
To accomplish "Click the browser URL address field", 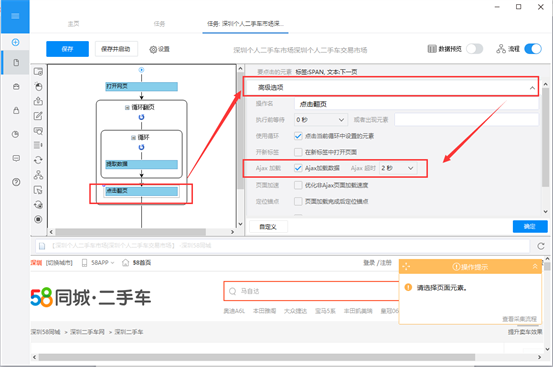I will tap(282, 246).
